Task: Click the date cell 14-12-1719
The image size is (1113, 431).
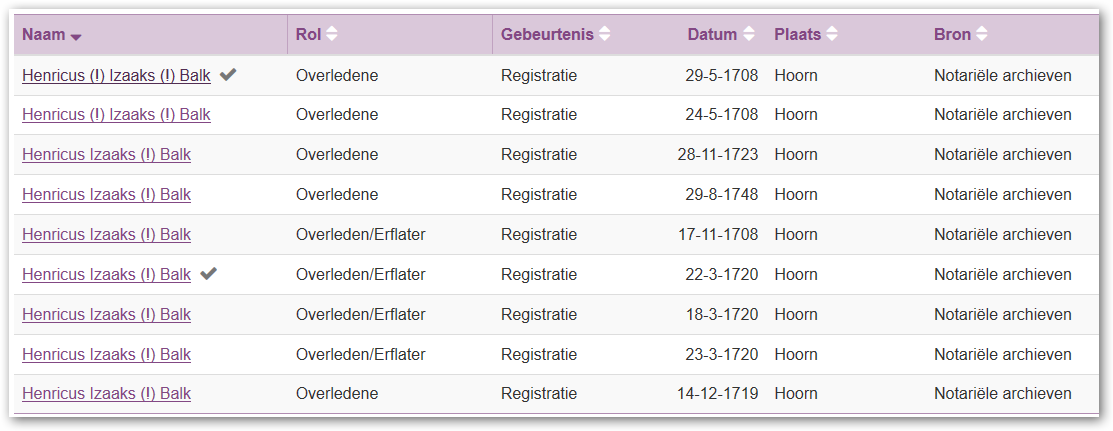Action: [x=718, y=393]
